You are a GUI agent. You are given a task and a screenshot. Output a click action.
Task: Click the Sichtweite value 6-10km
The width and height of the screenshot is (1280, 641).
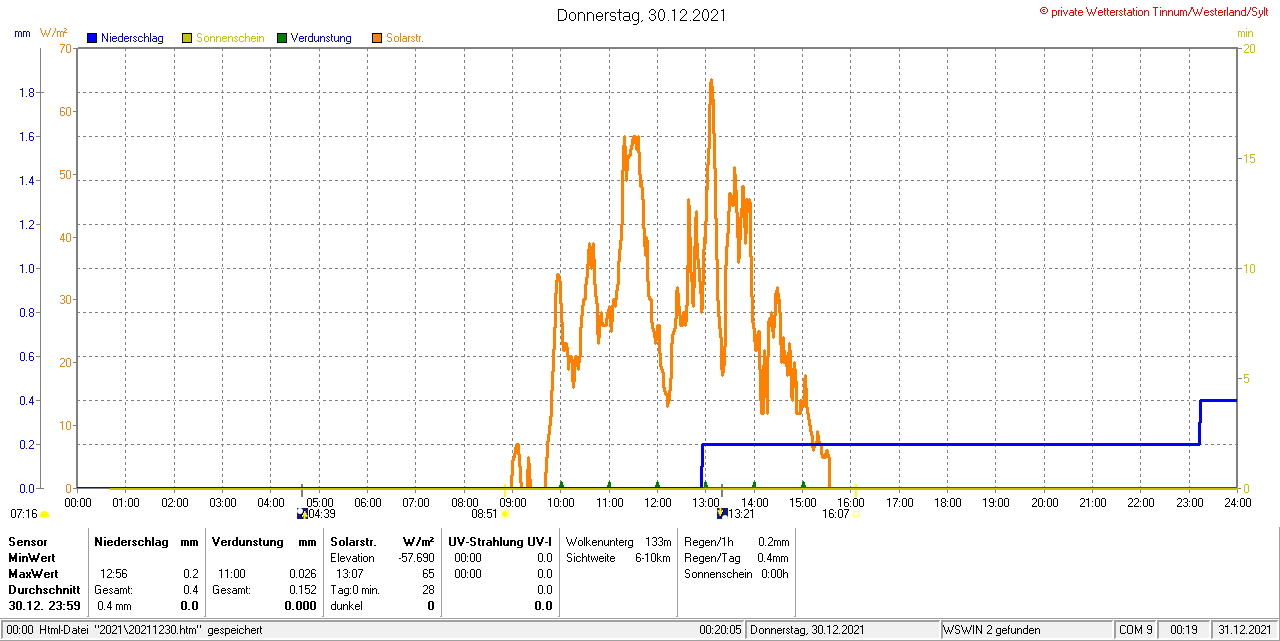653,557
